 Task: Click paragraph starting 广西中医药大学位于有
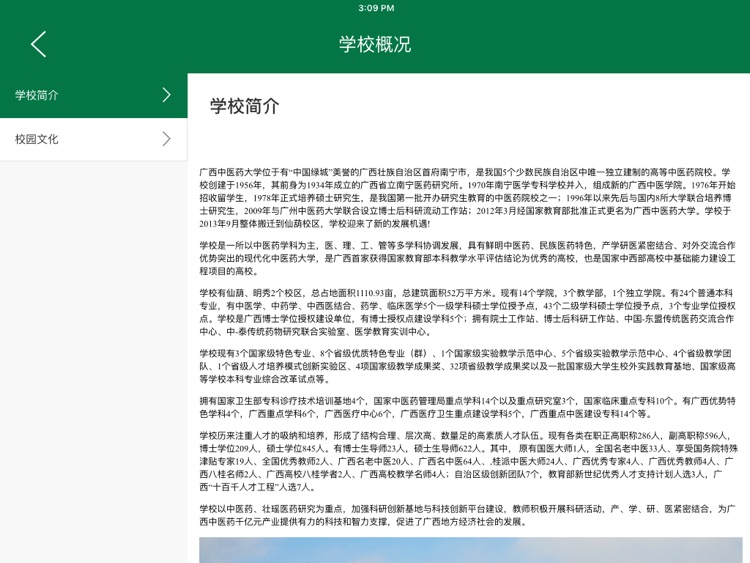tap(467, 198)
